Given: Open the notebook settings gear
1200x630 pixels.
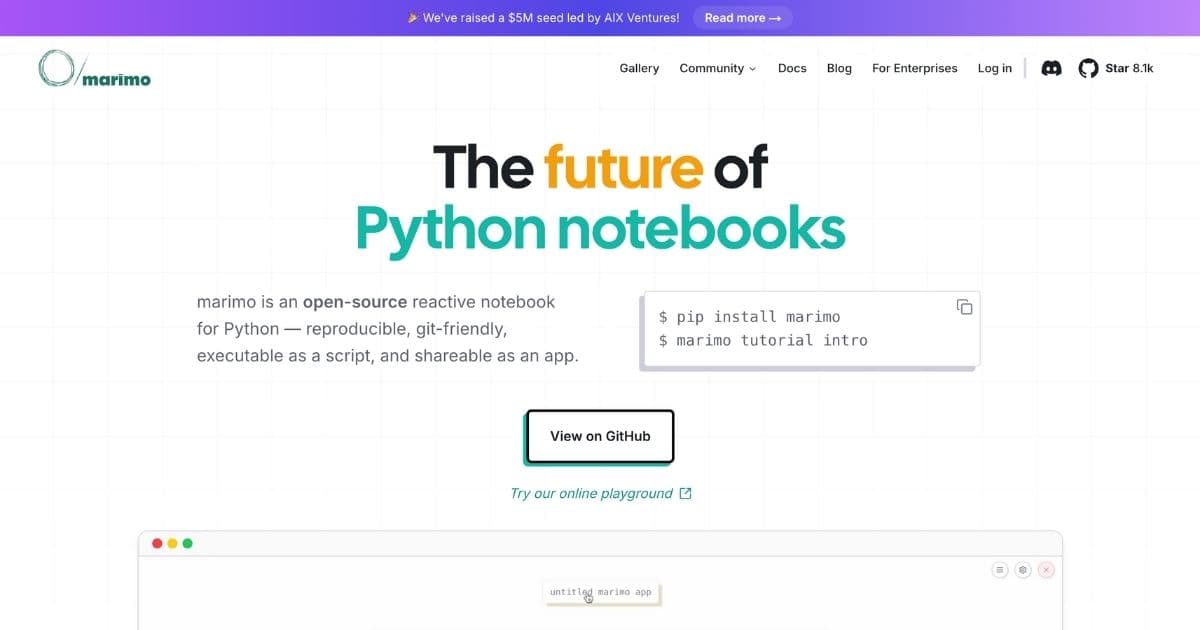Looking at the screenshot, I should pyautogui.click(x=1023, y=569).
